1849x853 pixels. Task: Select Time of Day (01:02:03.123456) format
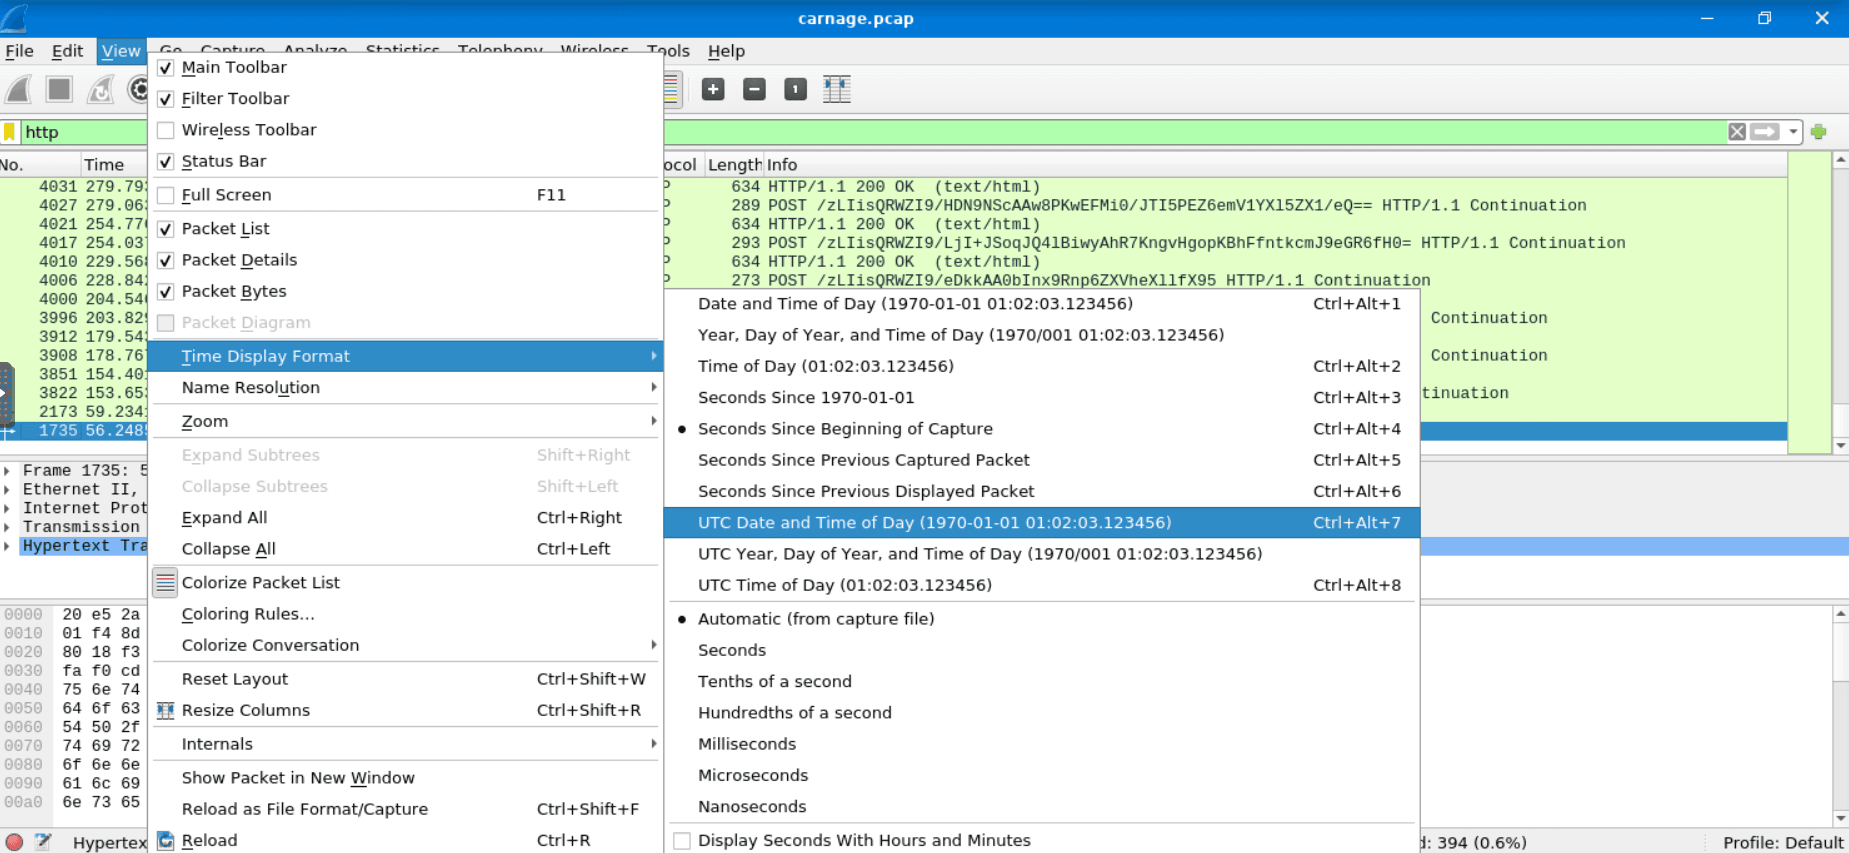pyautogui.click(x=1042, y=367)
